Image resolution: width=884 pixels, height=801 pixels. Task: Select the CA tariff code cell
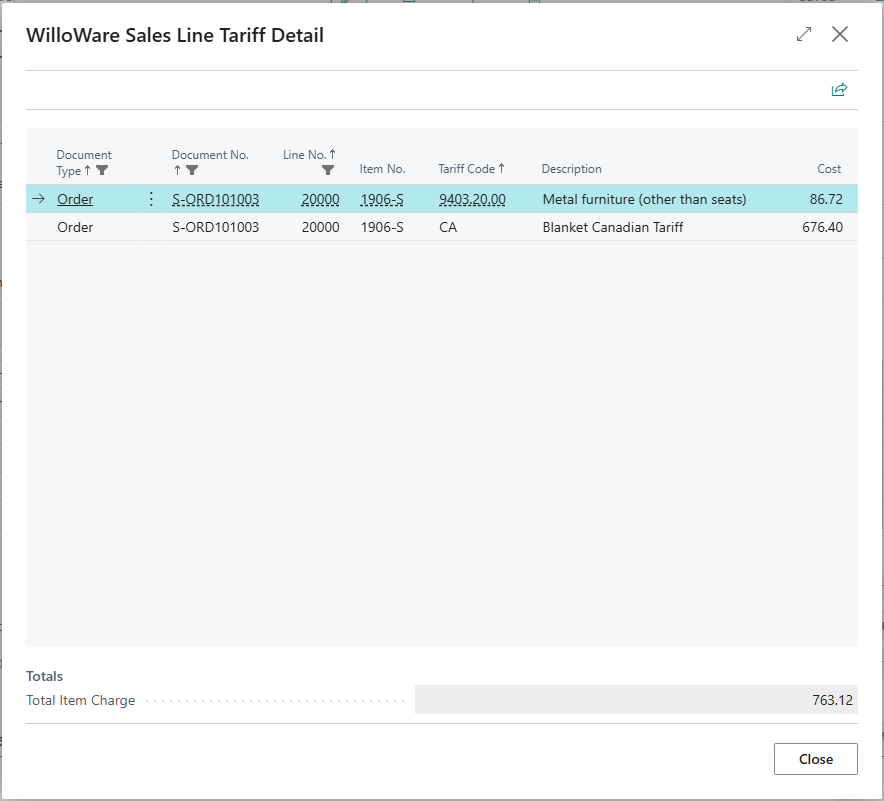point(448,227)
